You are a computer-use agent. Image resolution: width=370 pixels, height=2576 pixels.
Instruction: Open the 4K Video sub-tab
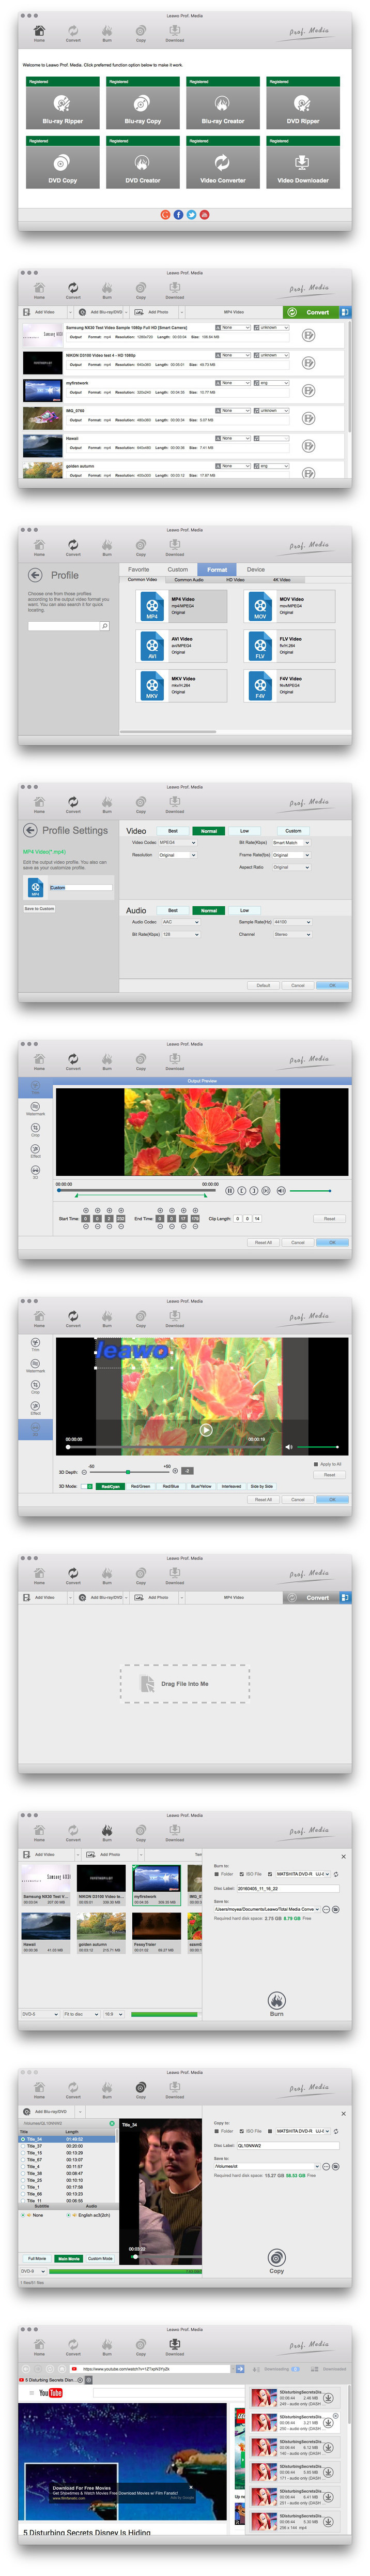282,579
